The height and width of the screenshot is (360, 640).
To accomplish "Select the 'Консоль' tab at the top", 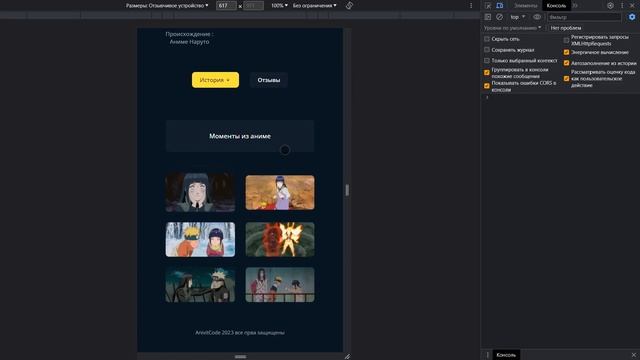I will click(556, 6).
